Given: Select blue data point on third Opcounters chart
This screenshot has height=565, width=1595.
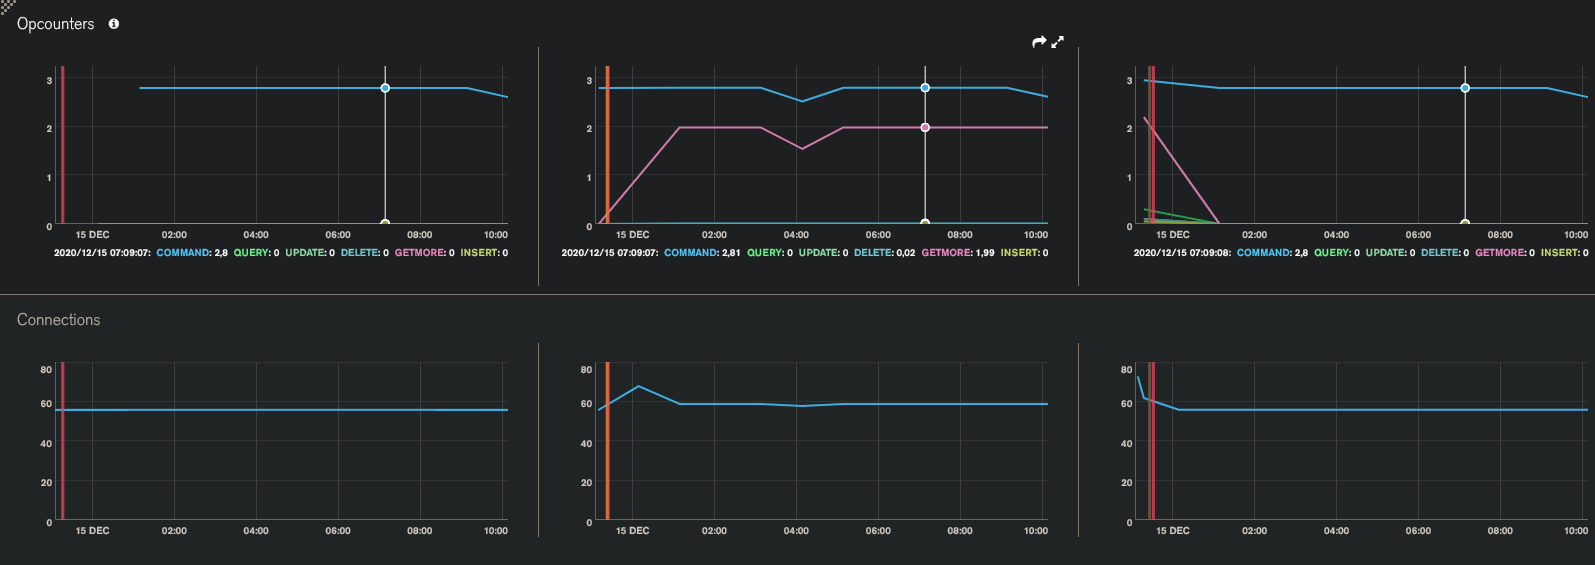Looking at the screenshot, I should coord(1465,88).
